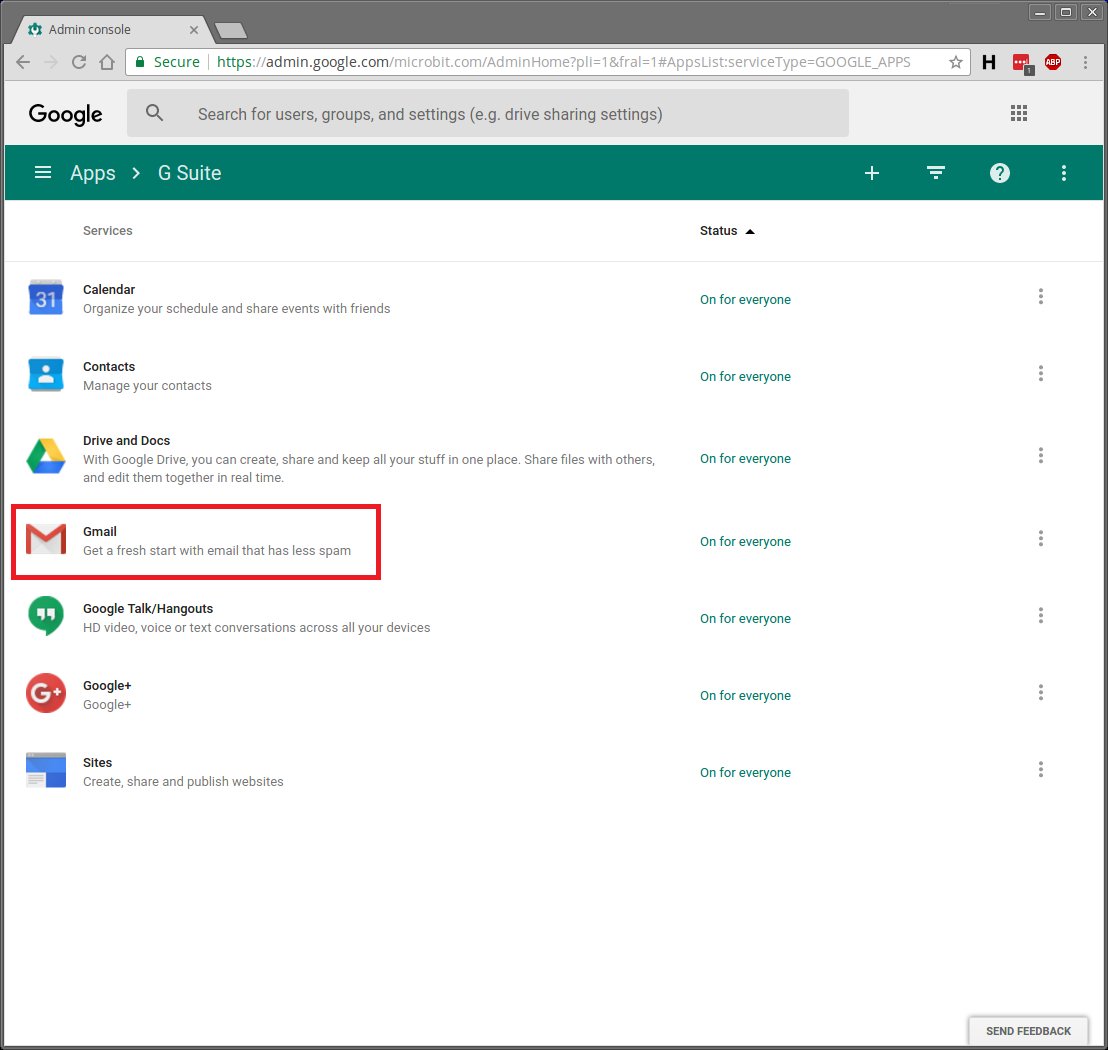Open the Sites service name
The image size is (1108, 1050).
point(98,762)
